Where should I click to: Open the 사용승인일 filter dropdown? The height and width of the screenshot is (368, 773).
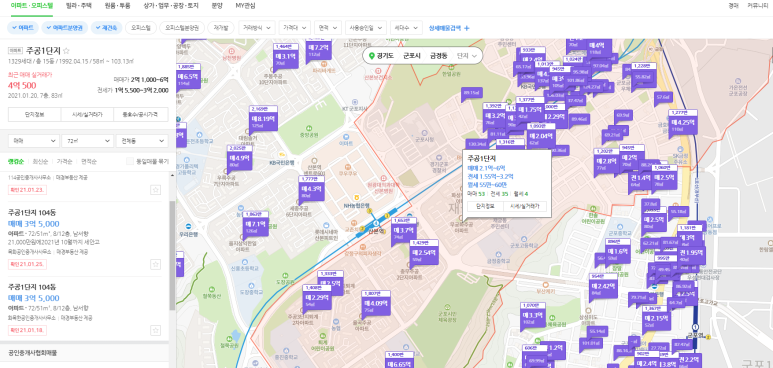point(365,28)
